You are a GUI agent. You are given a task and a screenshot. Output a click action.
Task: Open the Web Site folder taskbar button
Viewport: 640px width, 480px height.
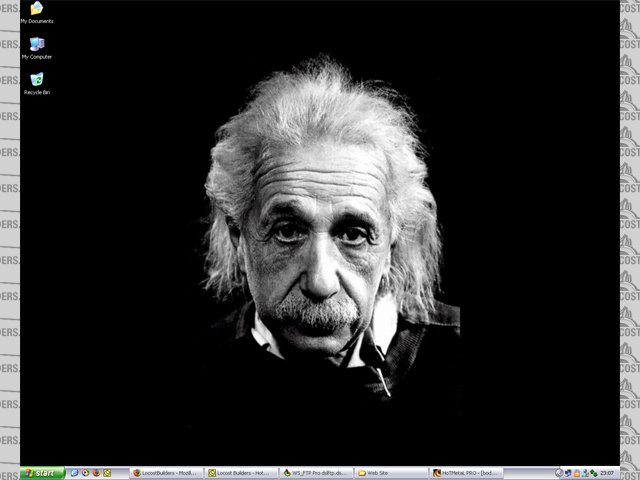click(391, 473)
